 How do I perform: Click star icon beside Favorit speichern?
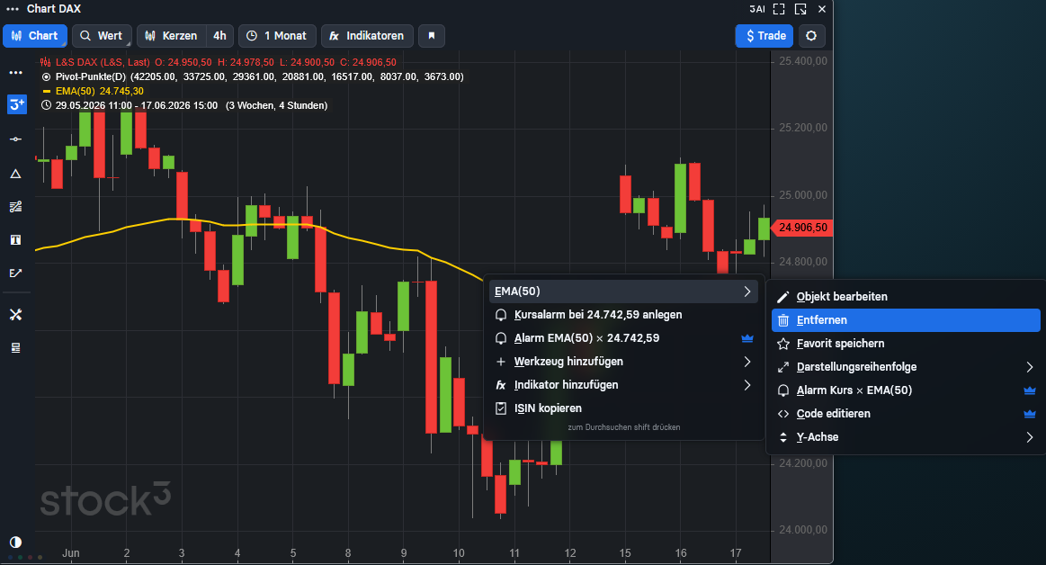pyautogui.click(x=783, y=344)
